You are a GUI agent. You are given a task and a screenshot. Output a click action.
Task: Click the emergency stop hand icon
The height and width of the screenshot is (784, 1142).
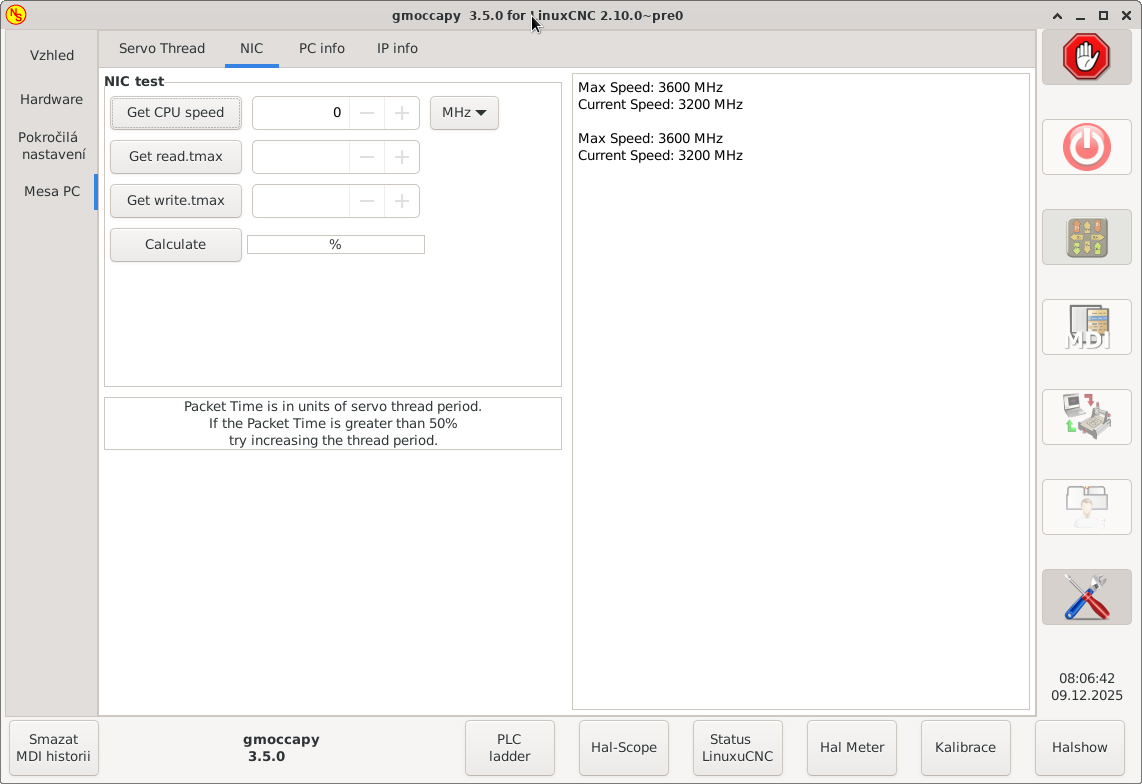pyautogui.click(x=1086, y=57)
